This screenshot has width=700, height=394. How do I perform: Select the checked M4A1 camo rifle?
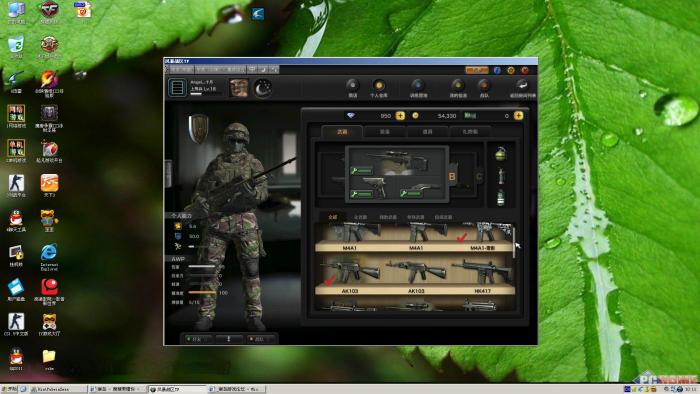pos(483,236)
